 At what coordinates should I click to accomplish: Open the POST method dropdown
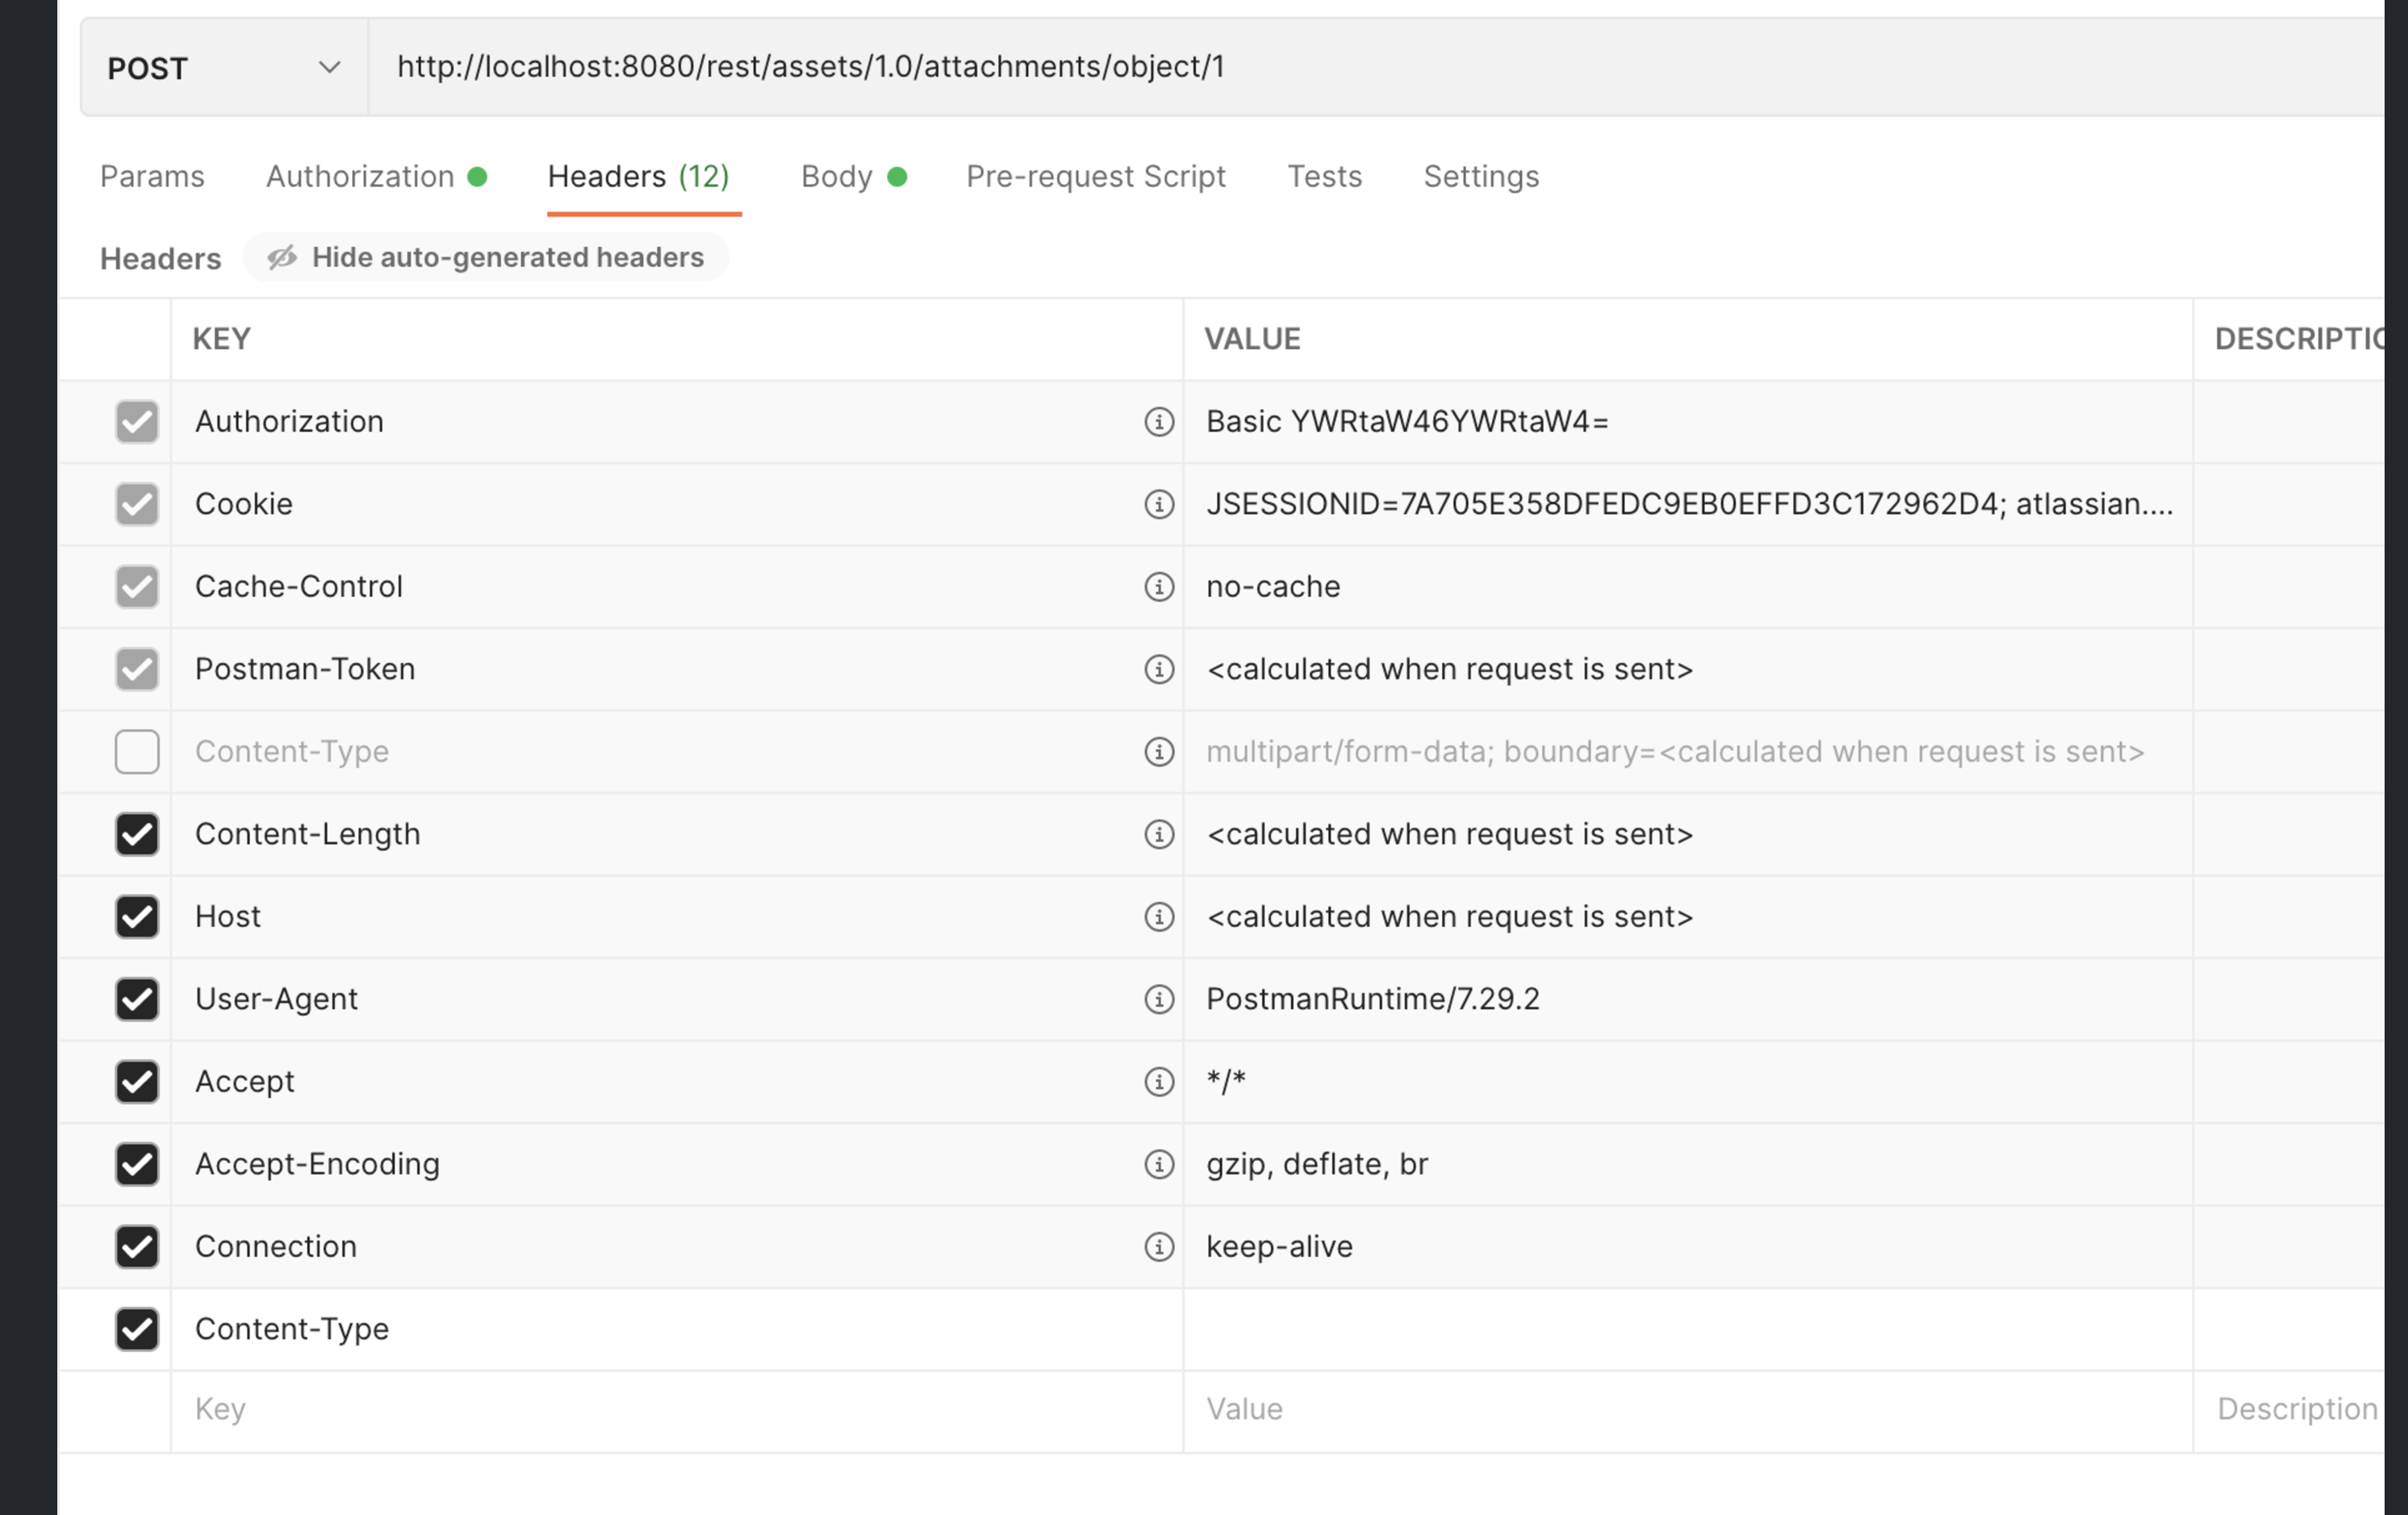pos(224,68)
